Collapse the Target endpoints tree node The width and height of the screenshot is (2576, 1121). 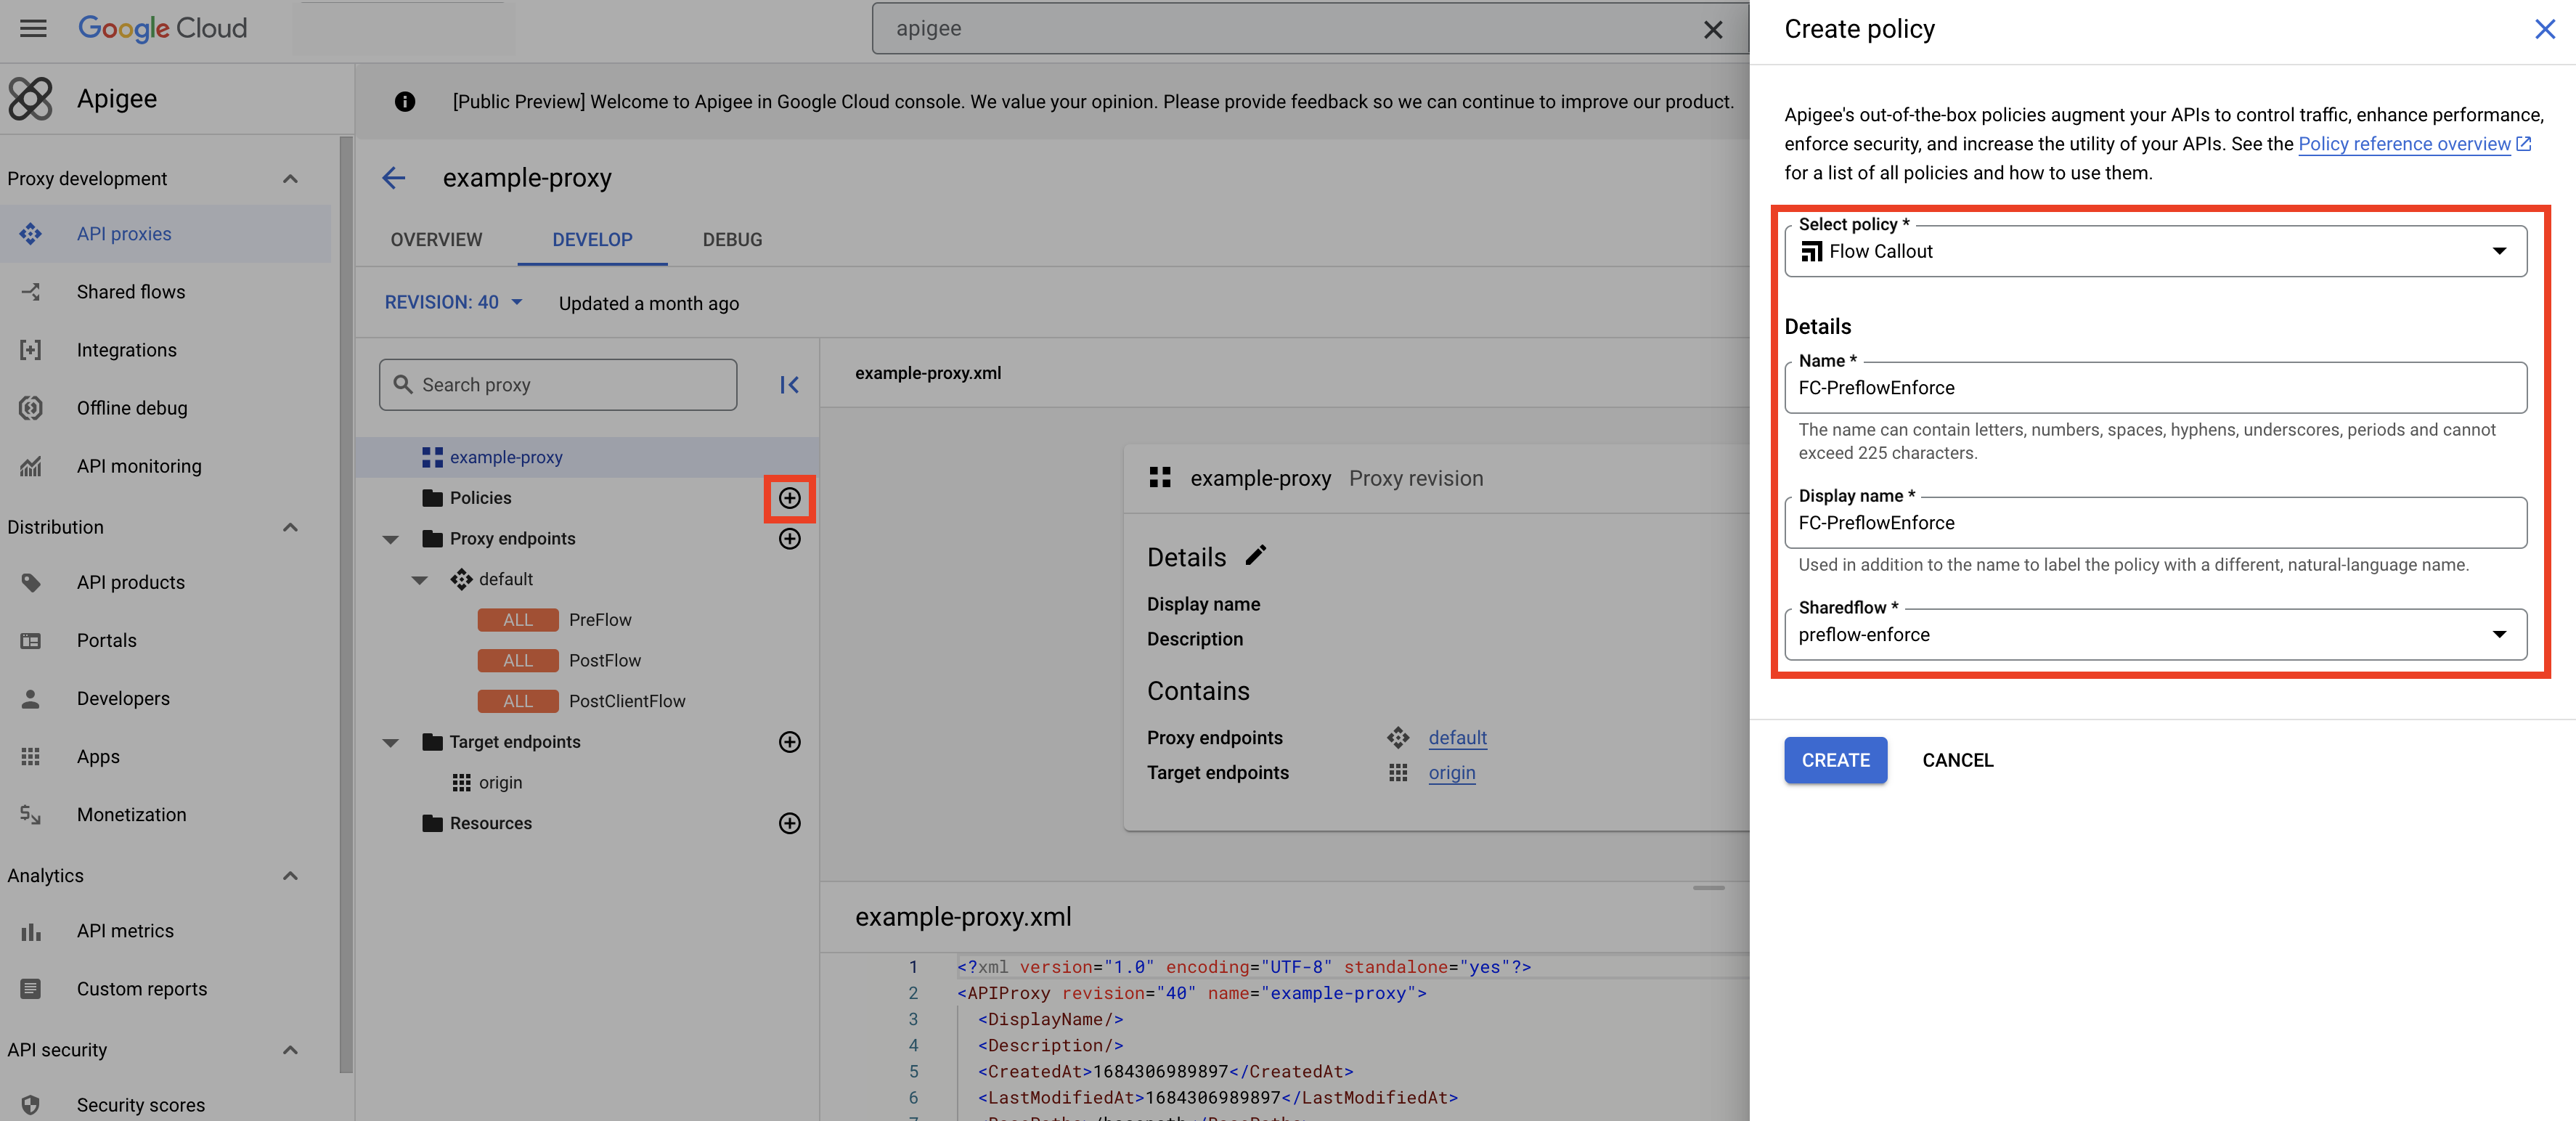(x=391, y=742)
